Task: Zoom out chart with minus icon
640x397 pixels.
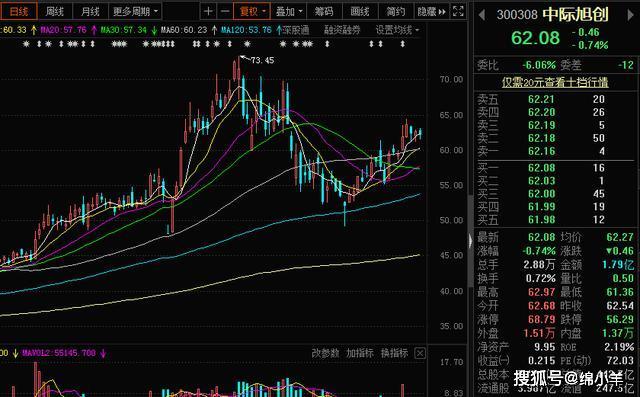Action: 224,11
